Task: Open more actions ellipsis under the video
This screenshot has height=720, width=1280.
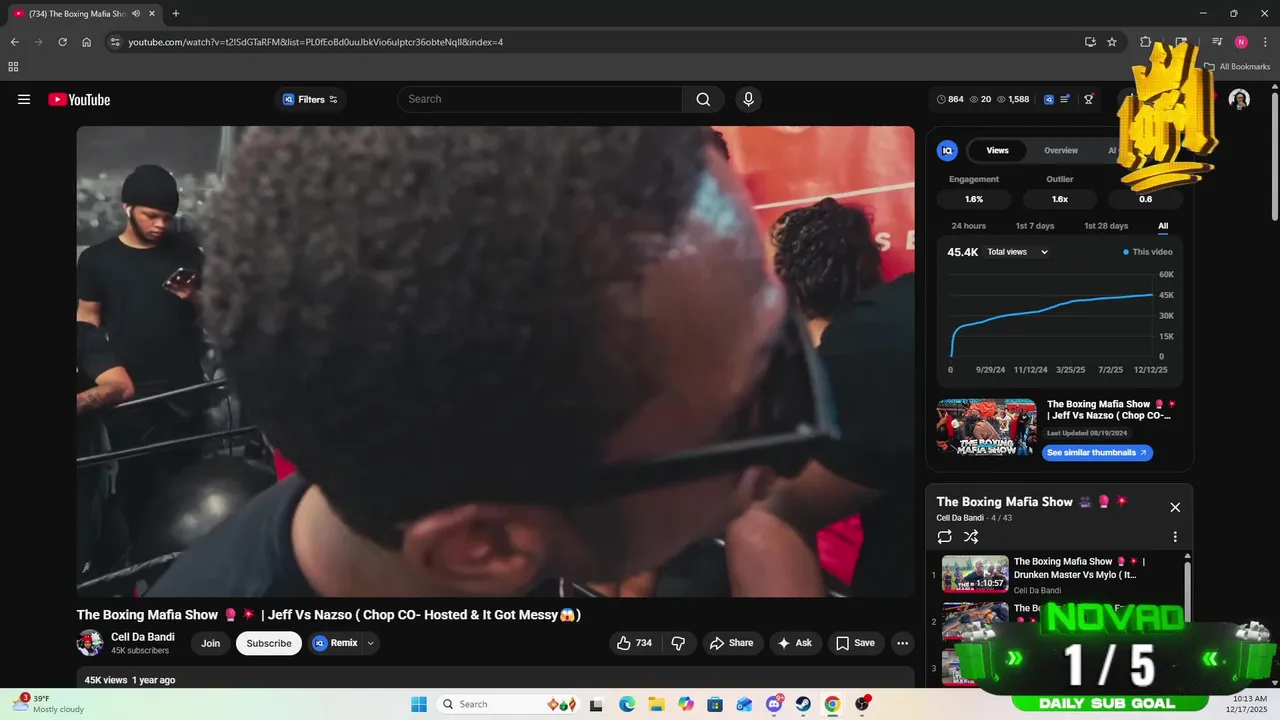Action: [x=902, y=643]
